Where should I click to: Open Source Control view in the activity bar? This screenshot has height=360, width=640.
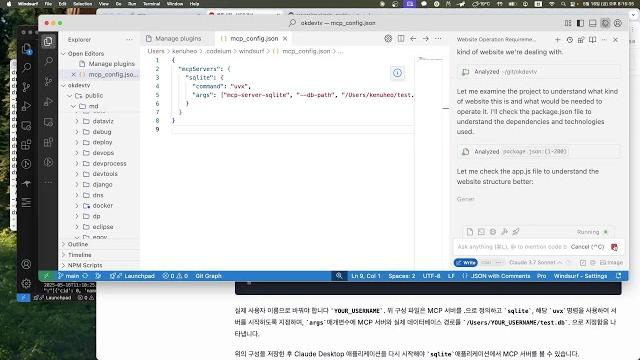(x=48, y=82)
